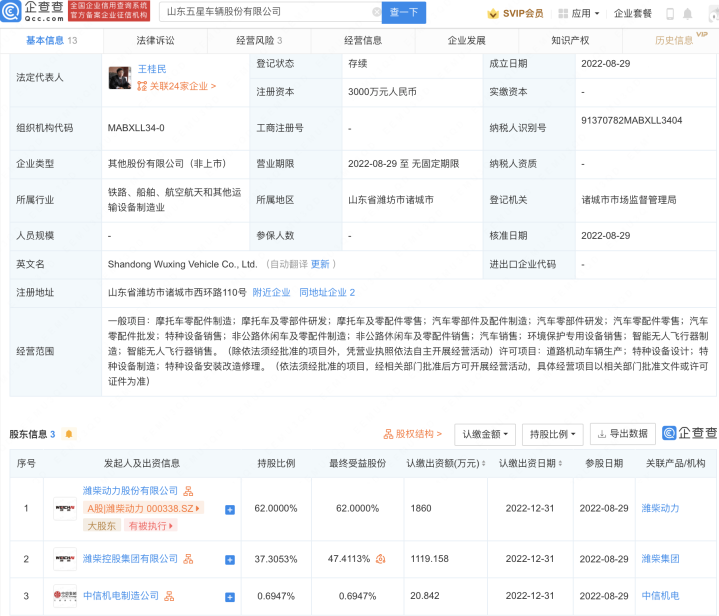Open related product 中信机电 link
This screenshot has height=616, width=719.
click(660, 596)
